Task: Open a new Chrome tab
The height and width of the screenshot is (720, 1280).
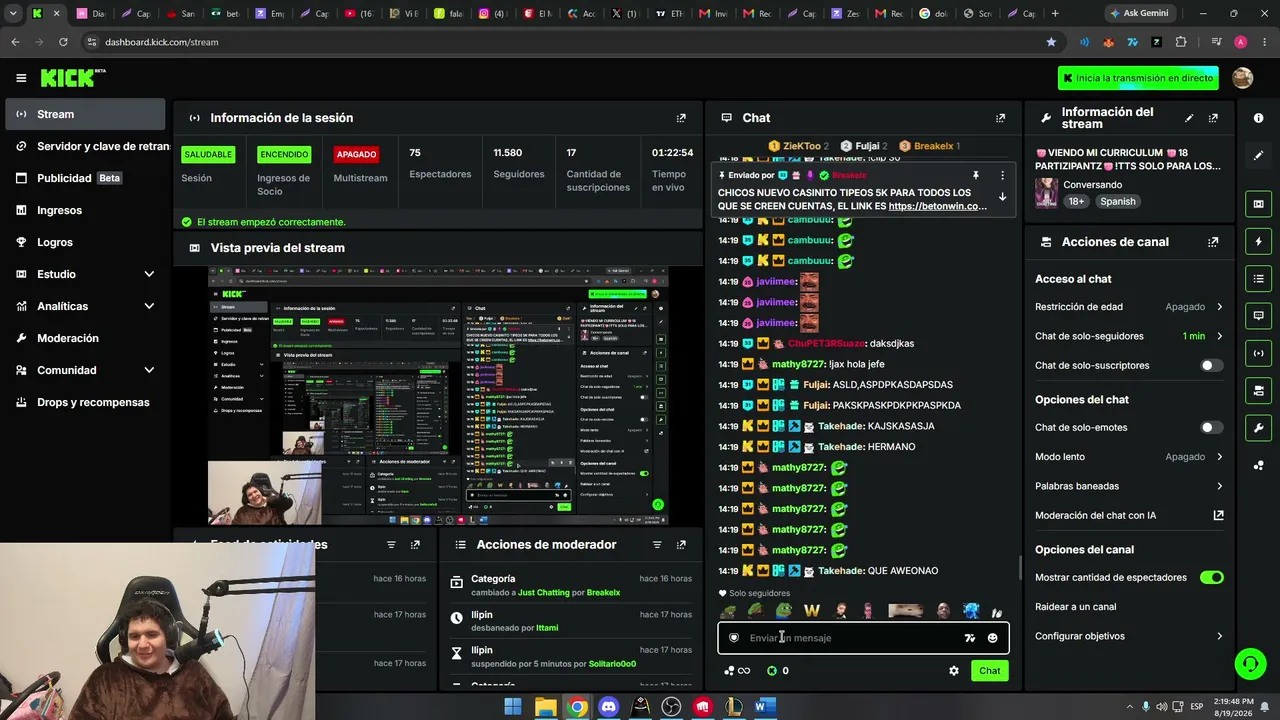Action: [x=1055, y=14]
